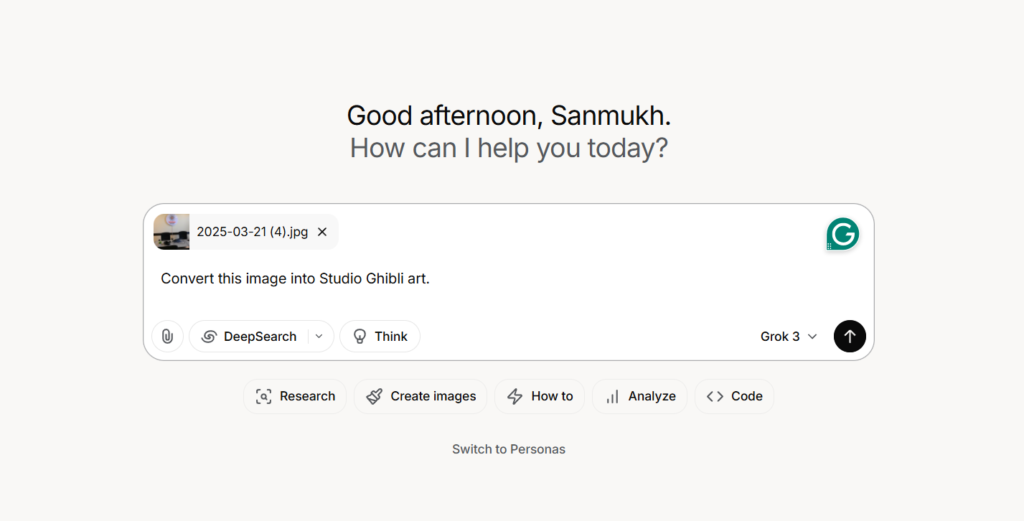Click Switch to Personas link
This screenshot has height=521, width=1024.
pyautogui.click(x=508, y=449)
